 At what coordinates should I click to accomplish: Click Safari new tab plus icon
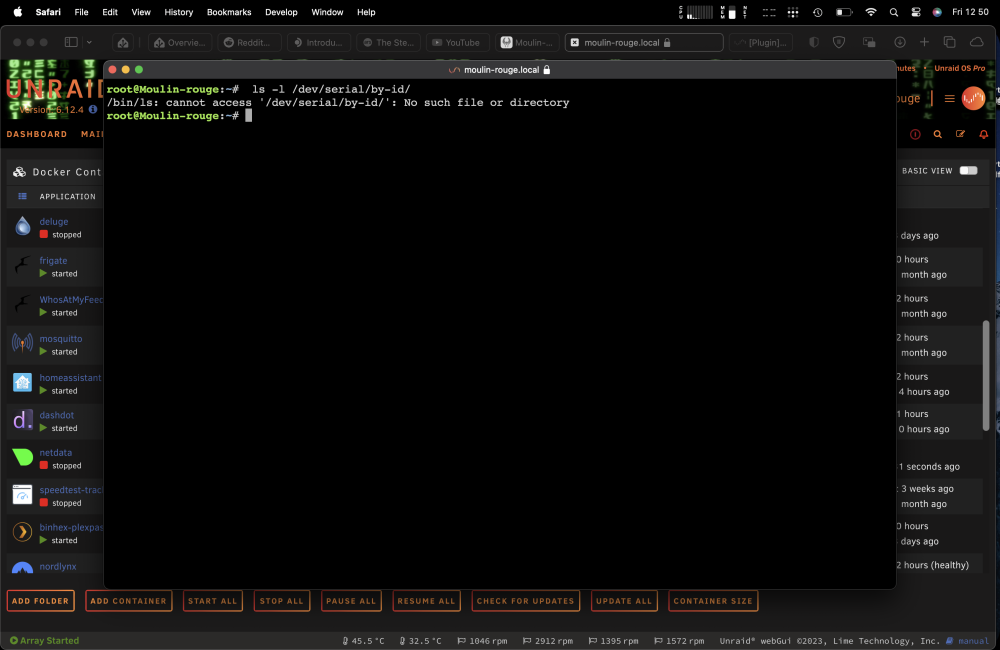pyautogui.click(x=924, y=42)
